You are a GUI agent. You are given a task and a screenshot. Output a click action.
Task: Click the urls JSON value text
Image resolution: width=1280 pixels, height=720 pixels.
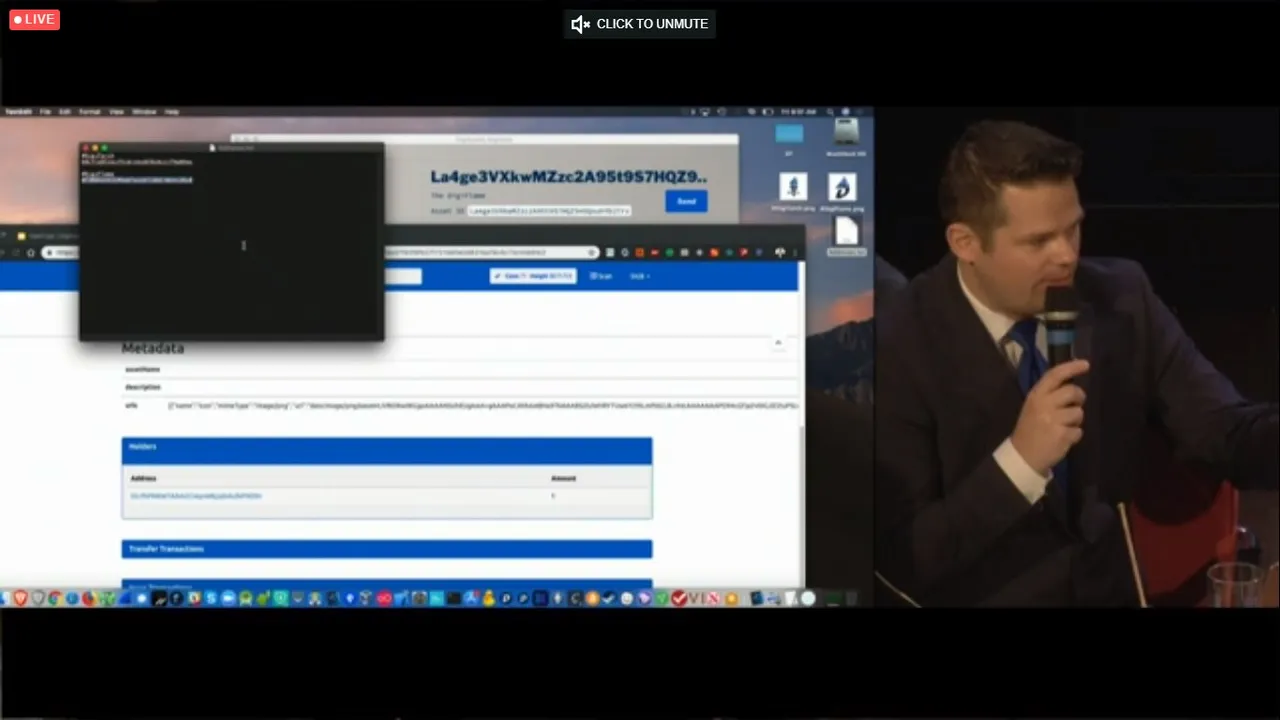point(483,406)
